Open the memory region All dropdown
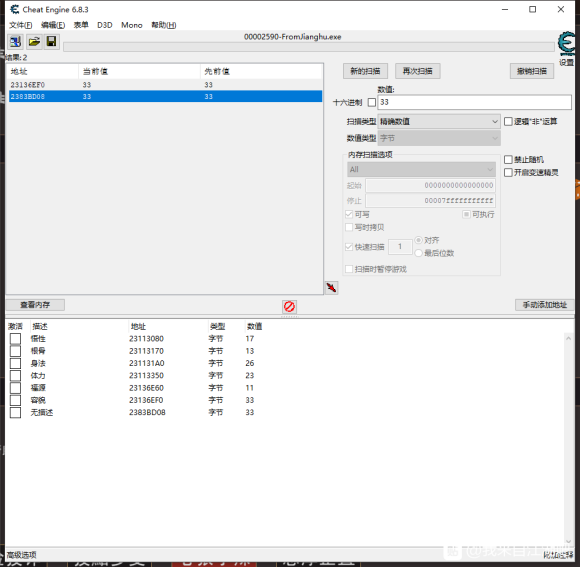Image resolution: width=580 pixels, height=567 pixels. pyautogui.click(x=421, y=169)
